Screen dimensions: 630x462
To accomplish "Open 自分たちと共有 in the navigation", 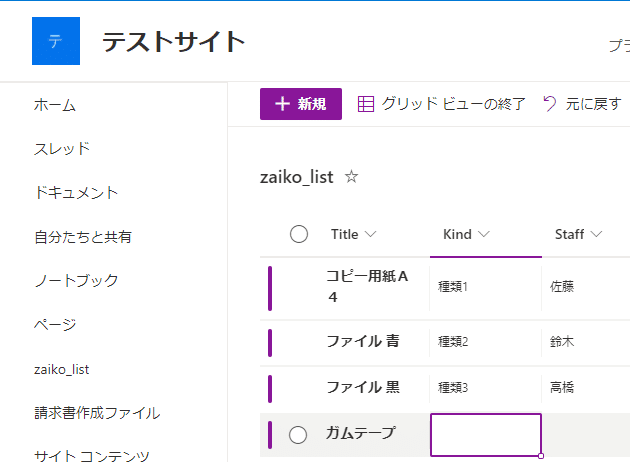I will [83, 237].
